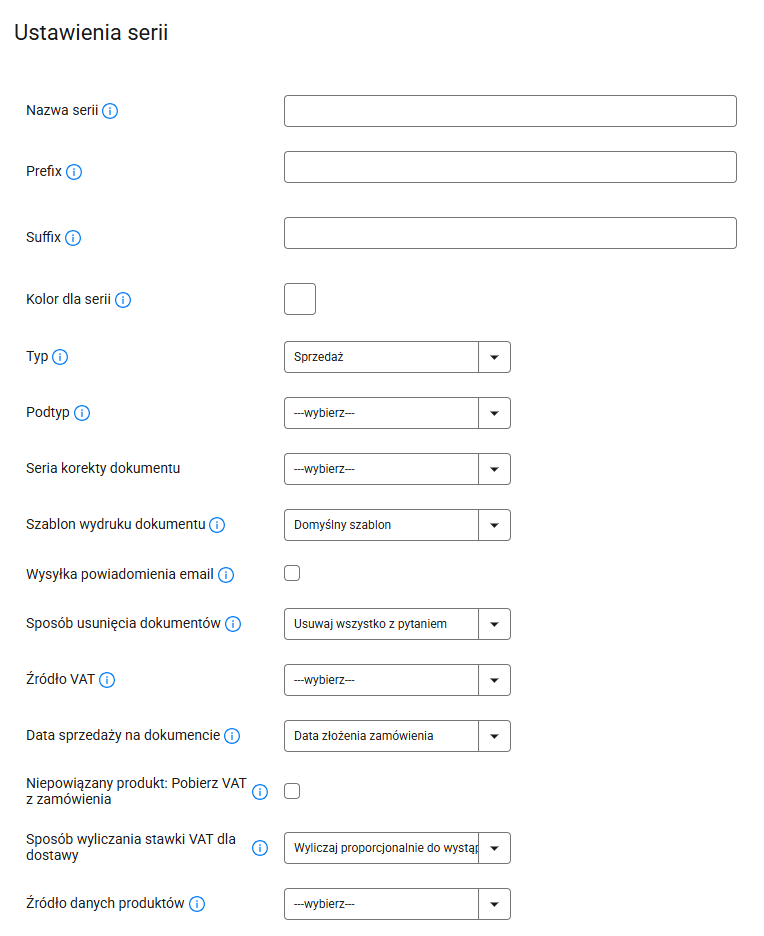Enable Wysyłka powiadomienia email checkbox

point(292,573)
